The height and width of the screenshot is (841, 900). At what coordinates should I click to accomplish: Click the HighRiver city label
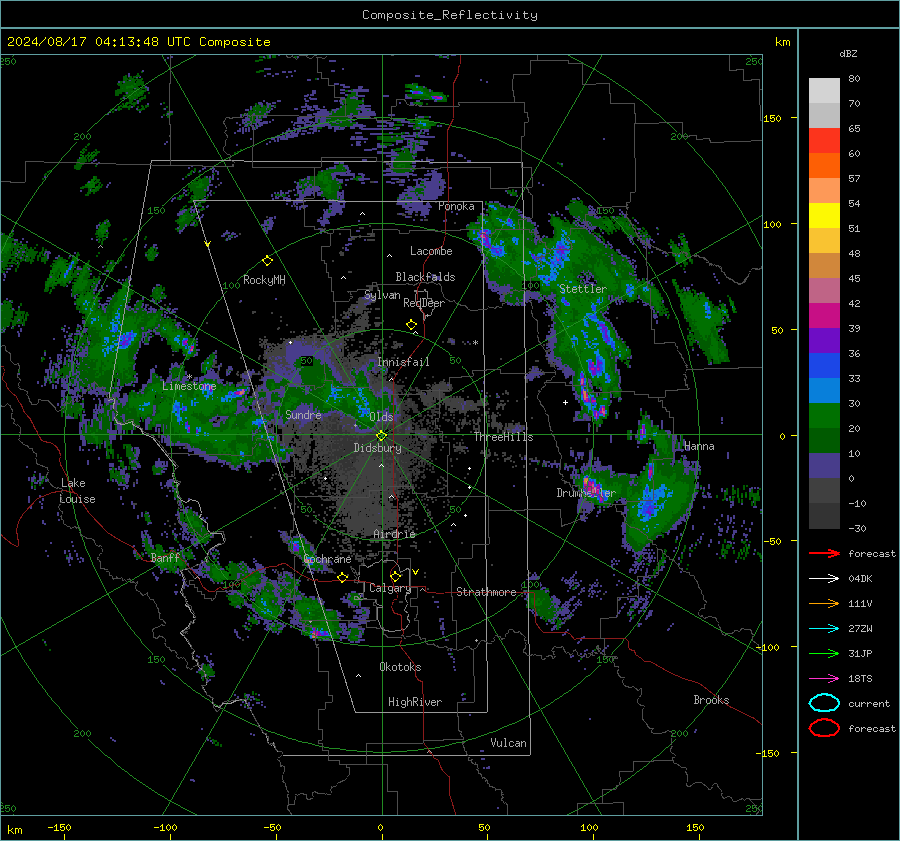[x=415, y=702]
